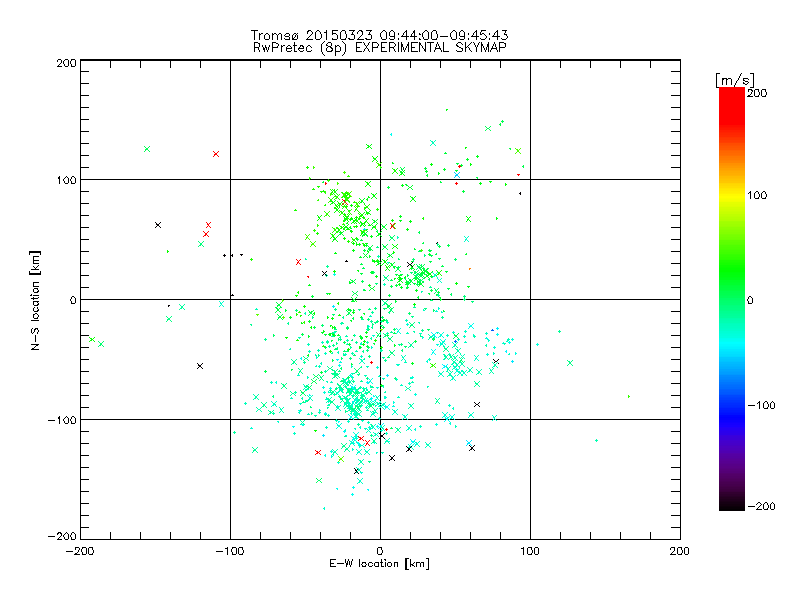
Task: Click the cyan X marker near (127, -53) km
Action: click(x=570, y=363)
